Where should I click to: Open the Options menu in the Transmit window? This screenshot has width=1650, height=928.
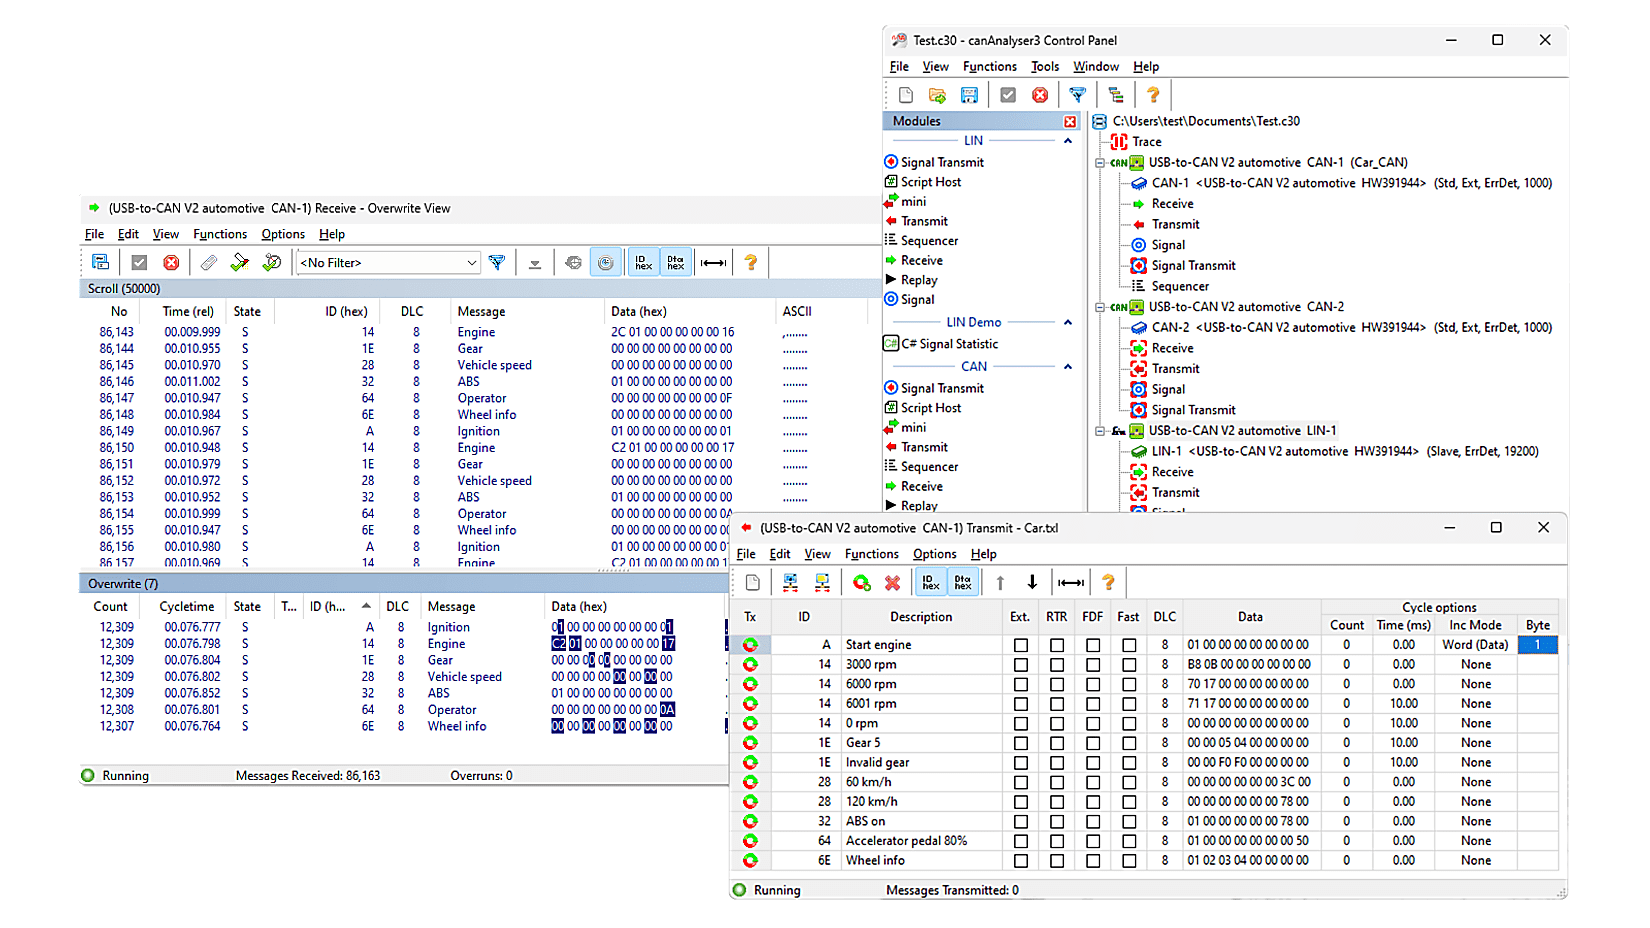pos(934,553)
